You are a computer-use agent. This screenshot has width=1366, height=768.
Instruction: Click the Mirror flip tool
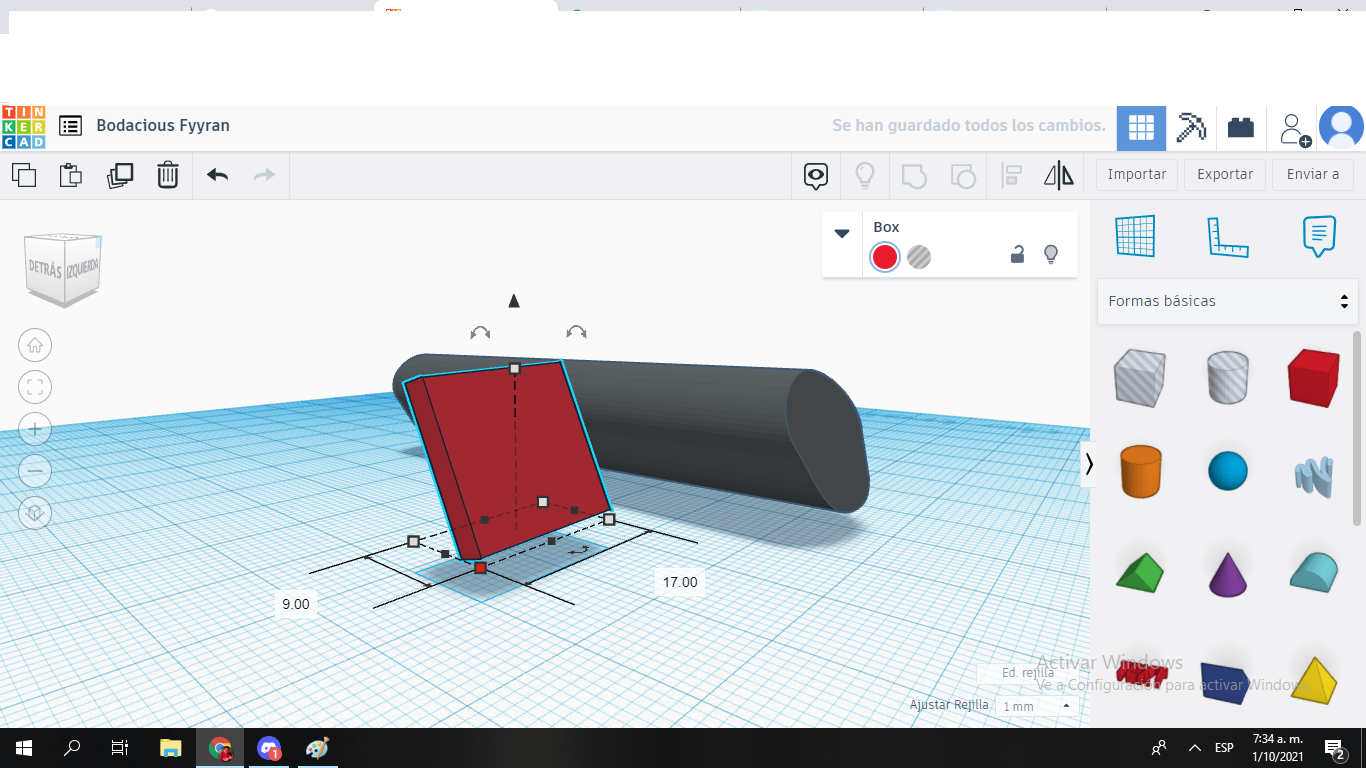1058,176
